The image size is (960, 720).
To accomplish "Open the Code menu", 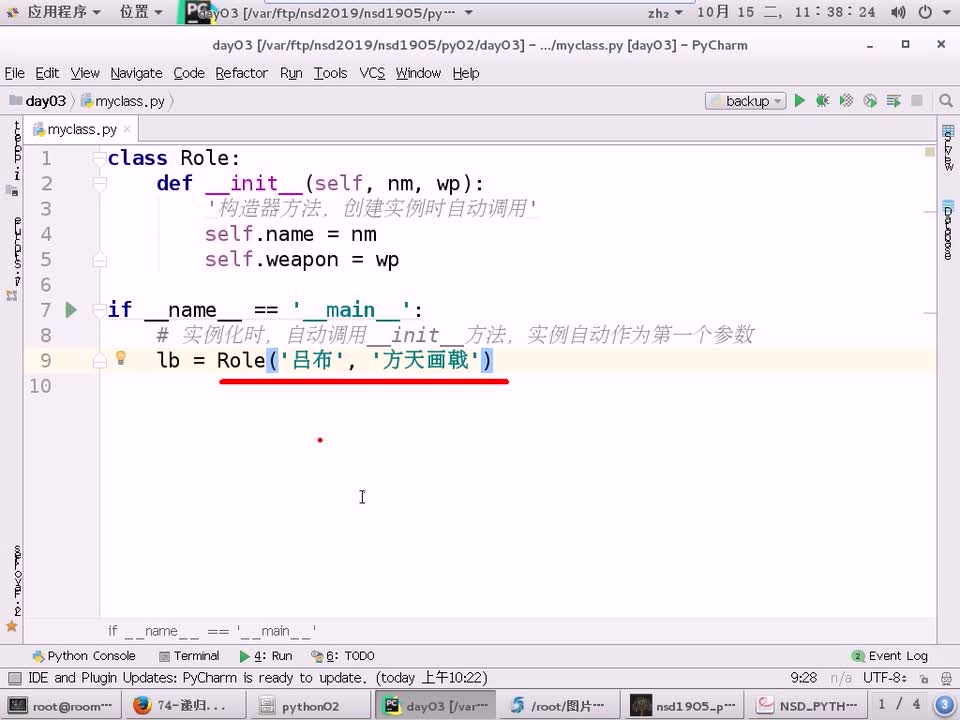I will 189,73.
